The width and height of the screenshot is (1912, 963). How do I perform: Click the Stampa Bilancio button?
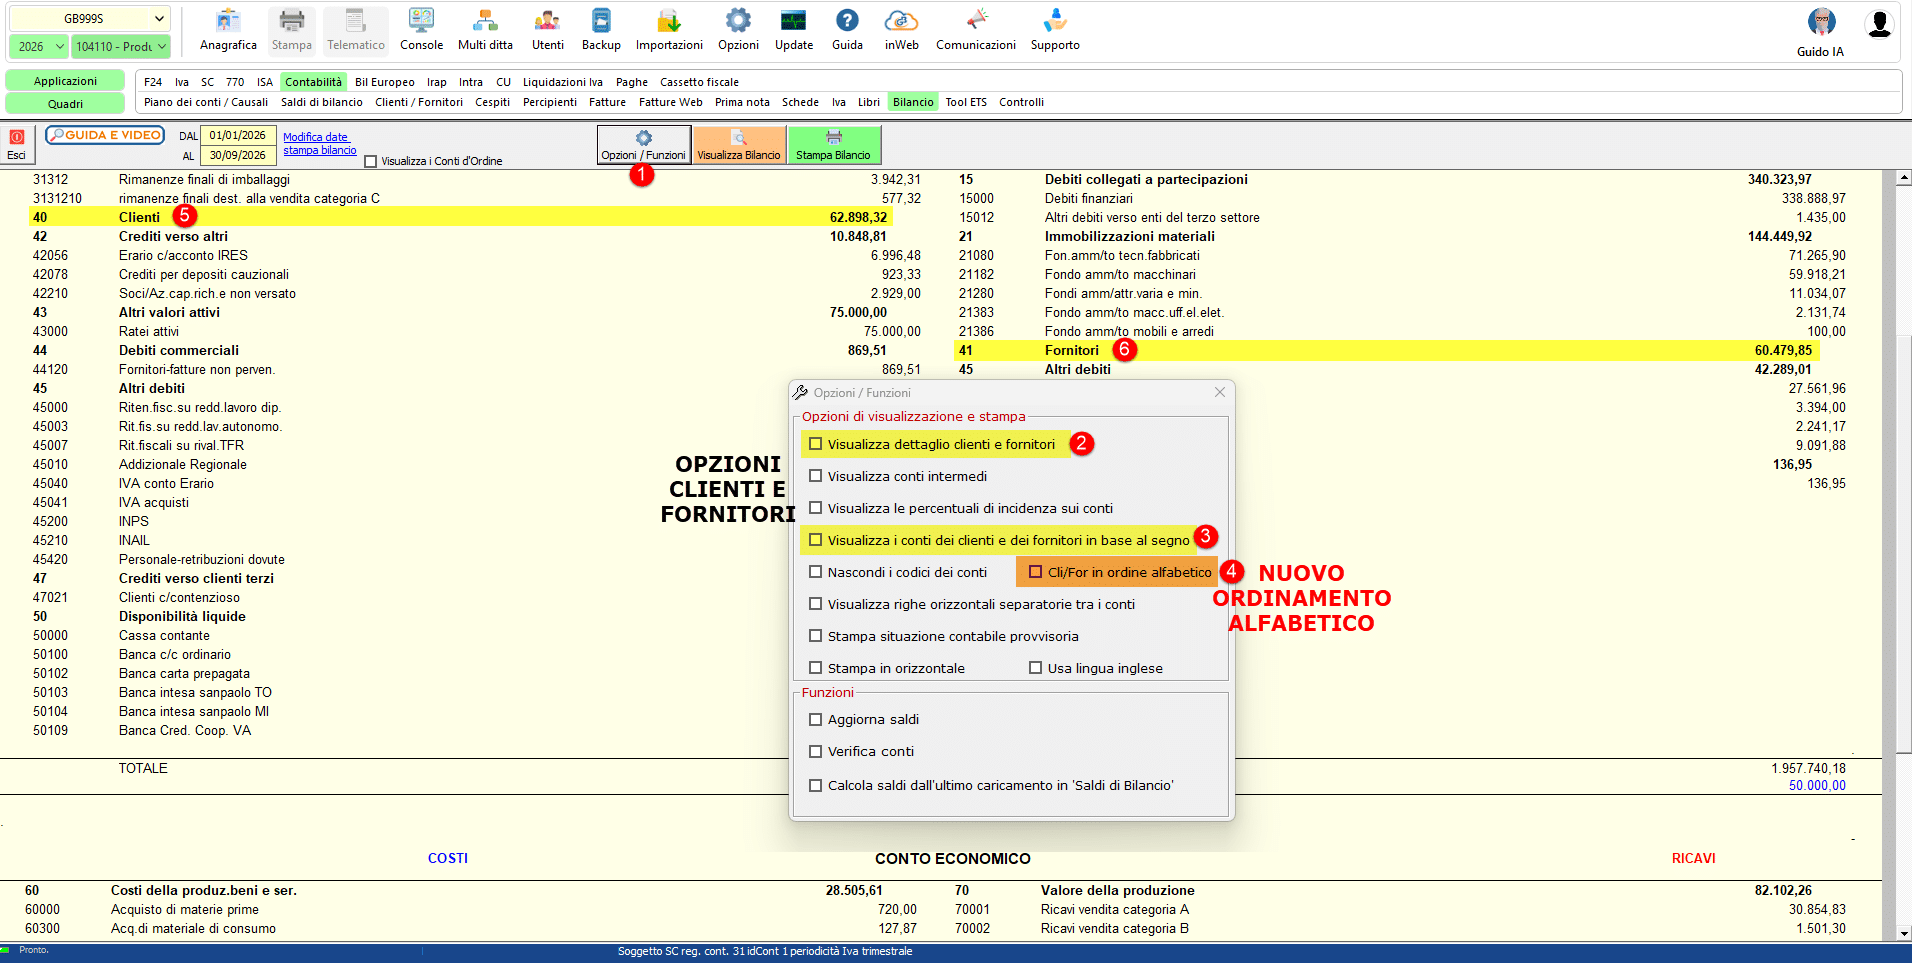[834, 144]
